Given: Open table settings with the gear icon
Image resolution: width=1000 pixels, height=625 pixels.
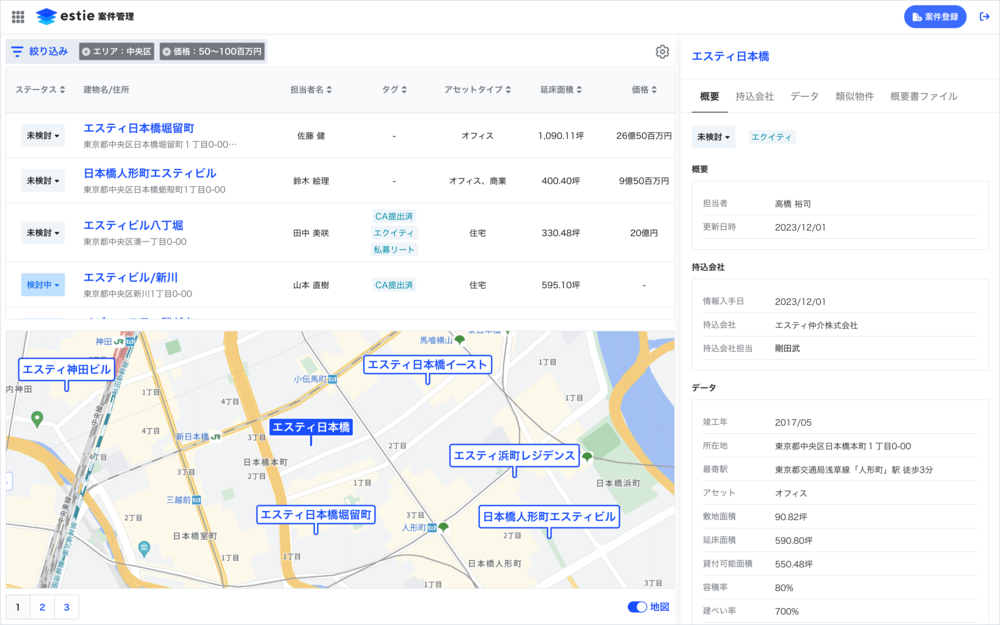Looking at the screenshot, I should (x=662, y=52).
